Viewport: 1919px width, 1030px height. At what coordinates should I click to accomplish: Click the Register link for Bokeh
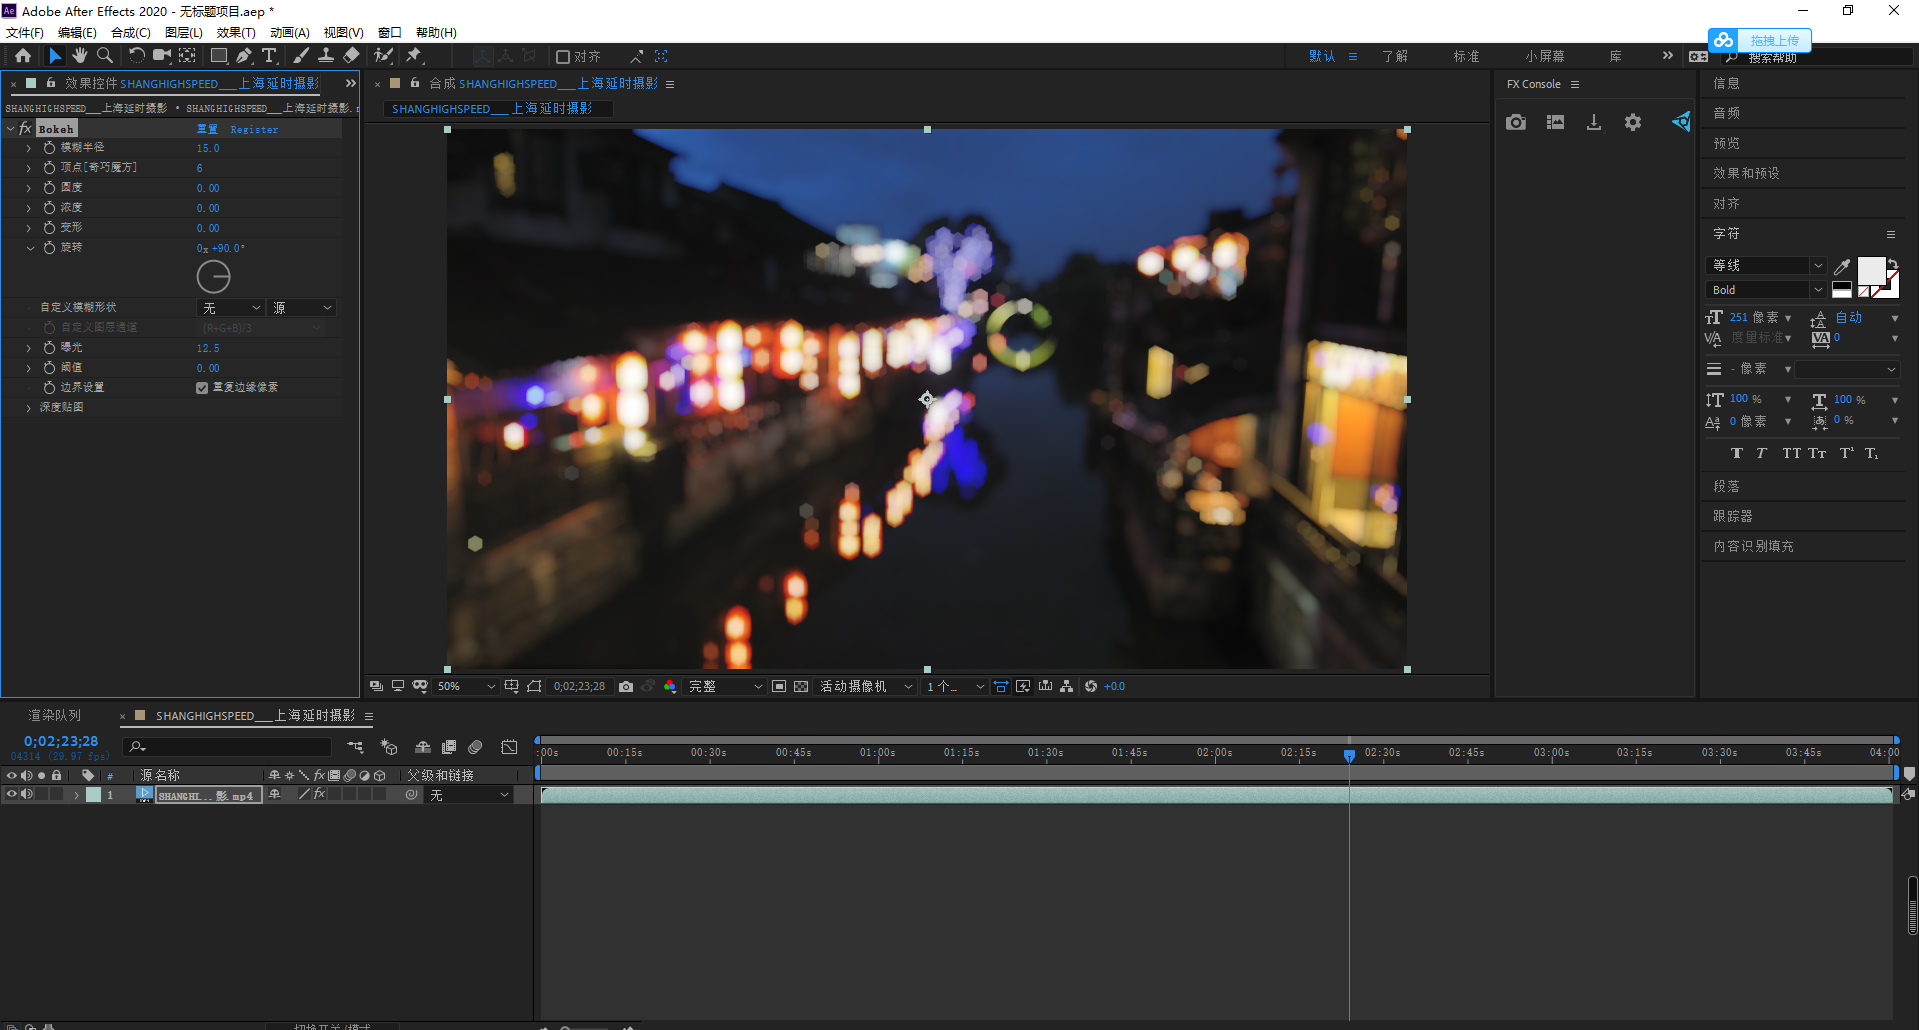click(254, 129)
